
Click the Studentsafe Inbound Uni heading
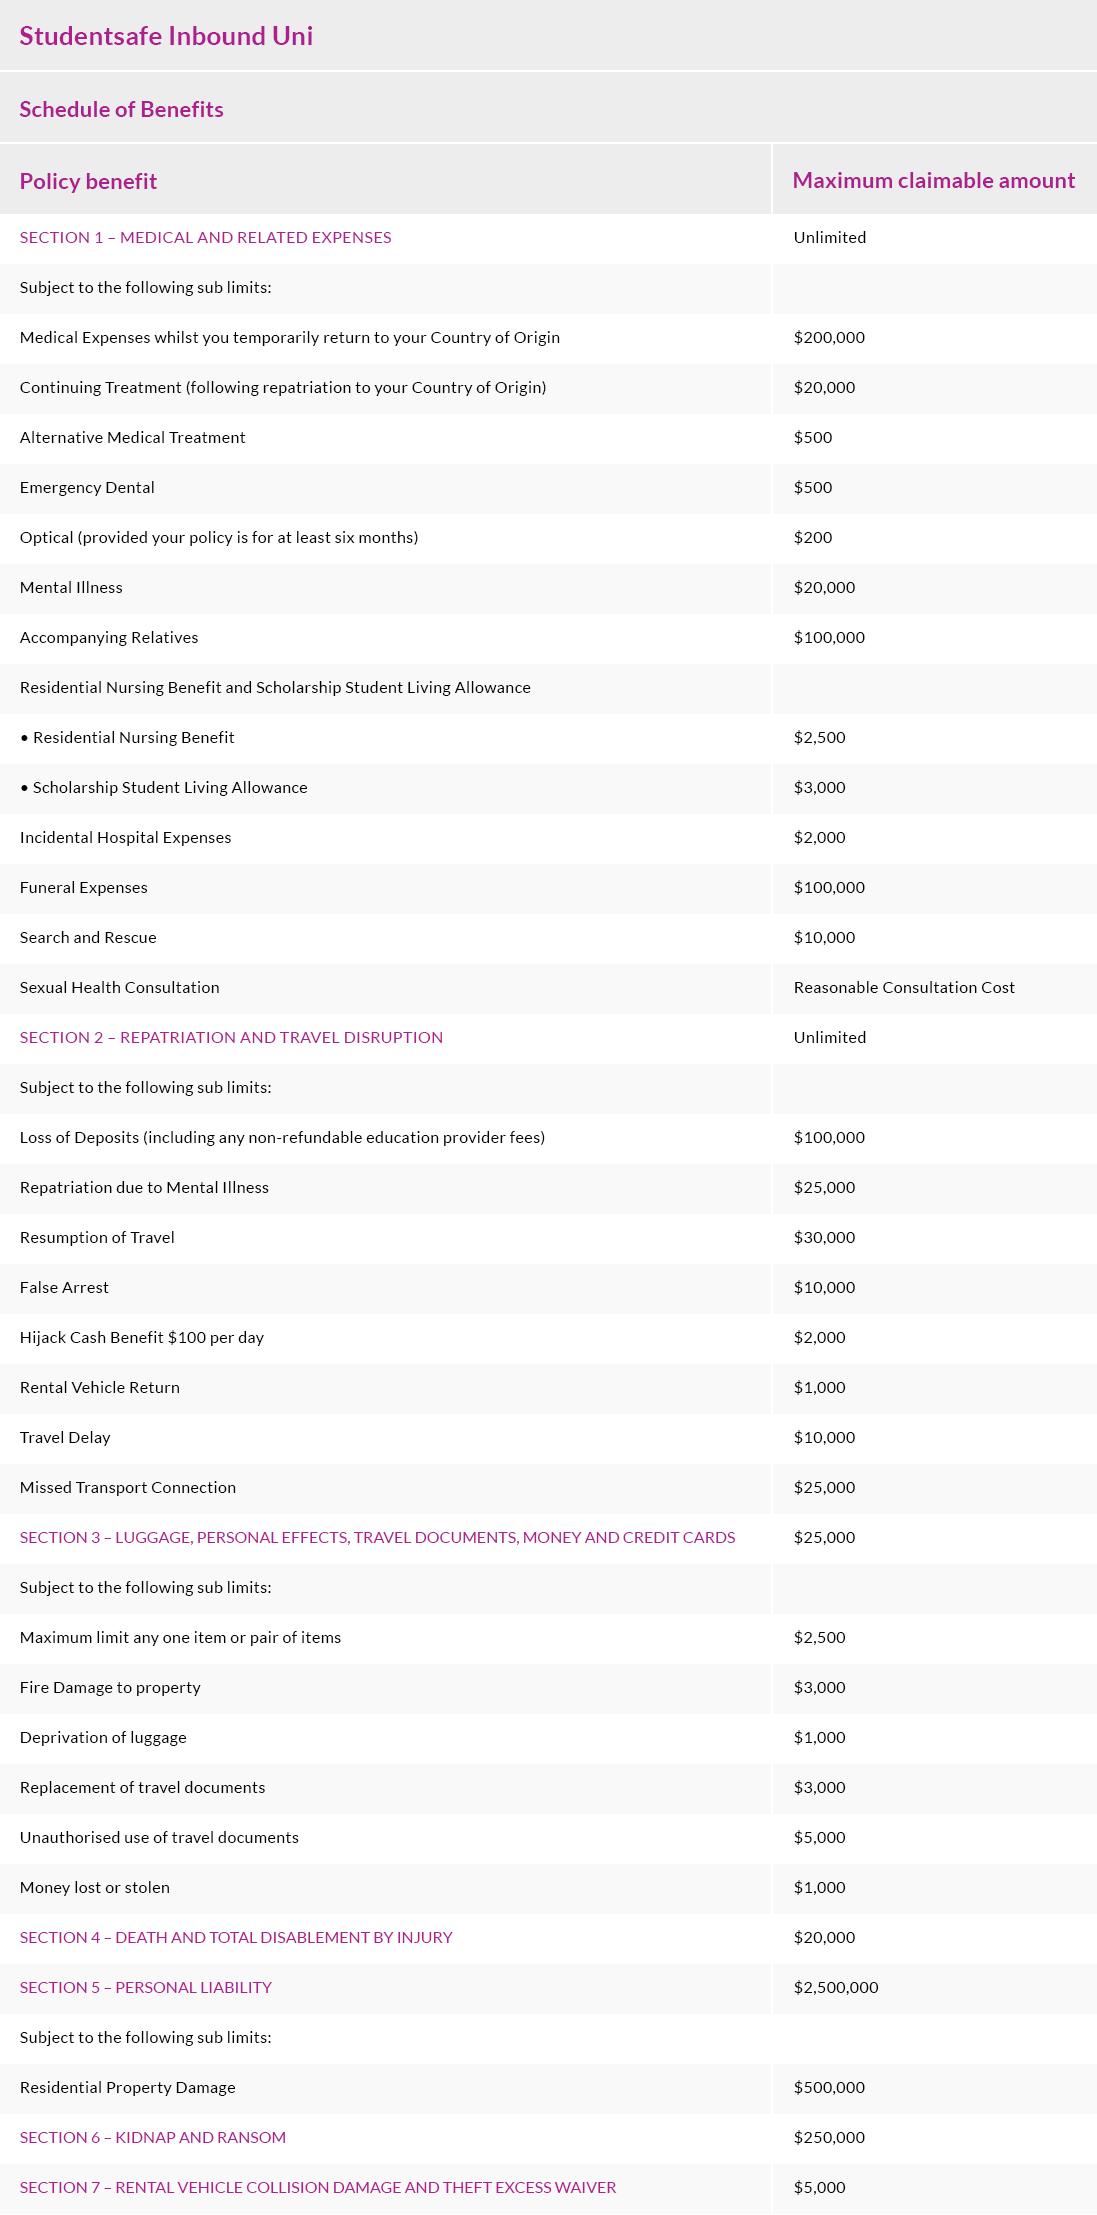pos(166,36)
